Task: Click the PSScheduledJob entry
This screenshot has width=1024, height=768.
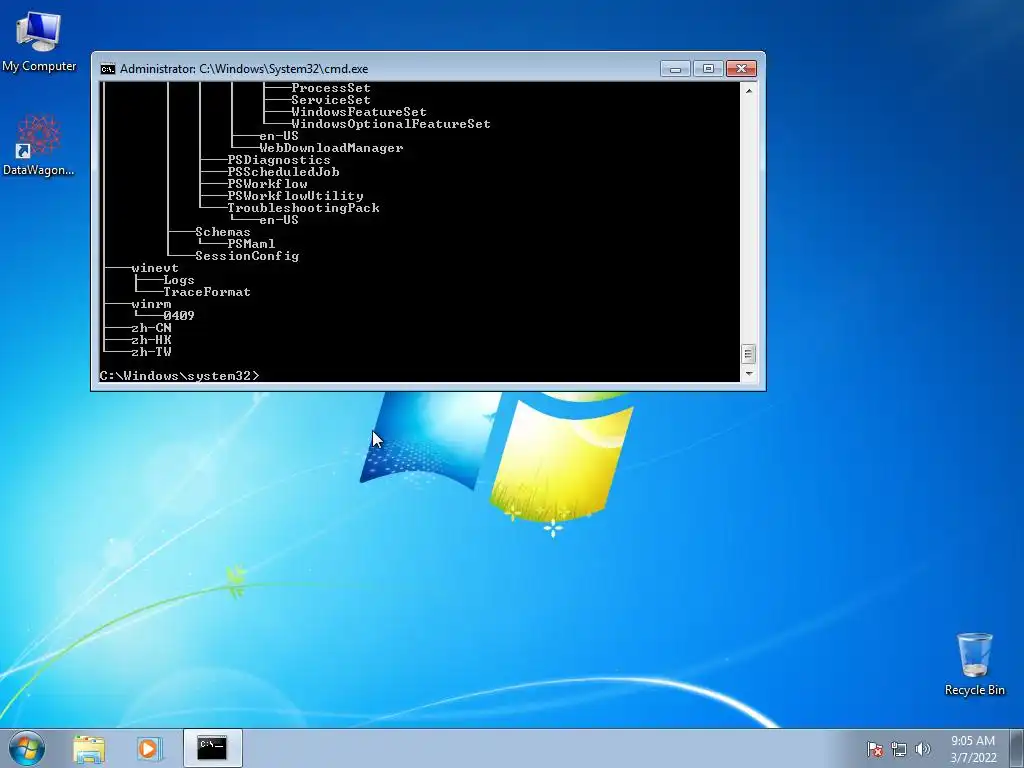Action: pyautogui.click(x=283, y=172)
